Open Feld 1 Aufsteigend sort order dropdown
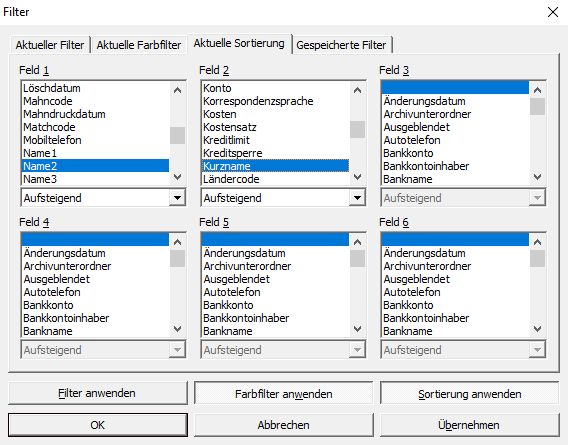568x445 pixels. (177, 198)
